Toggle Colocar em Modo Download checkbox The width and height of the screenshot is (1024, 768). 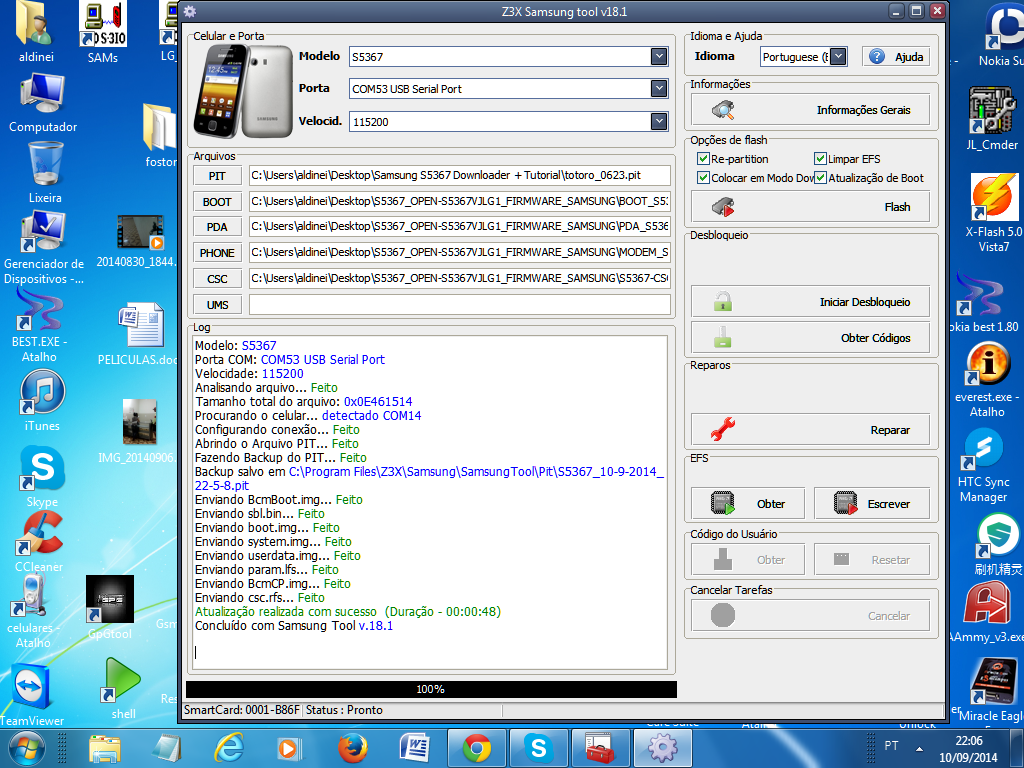tap(703, 178)
